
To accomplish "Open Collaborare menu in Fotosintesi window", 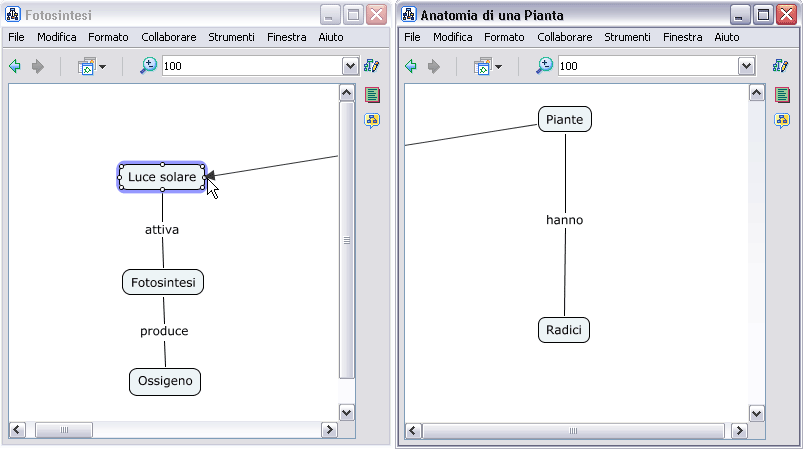I will point(168,37).
